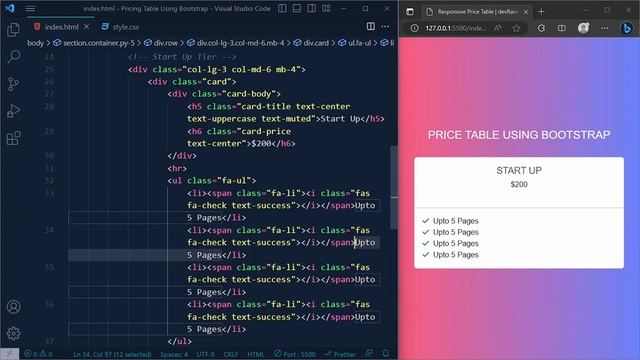Open the Run and Debug view

coord(13,111)
